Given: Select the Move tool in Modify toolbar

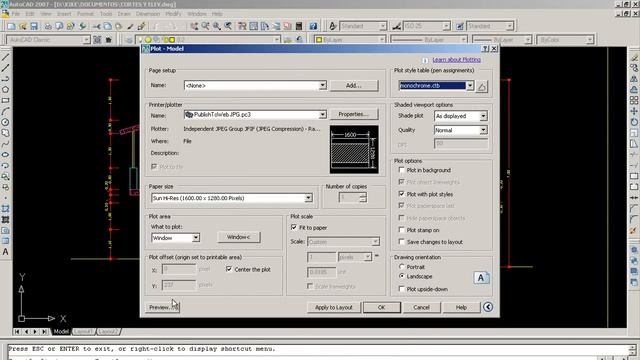Looking at the screenshot, I should (x=634, y=111).
